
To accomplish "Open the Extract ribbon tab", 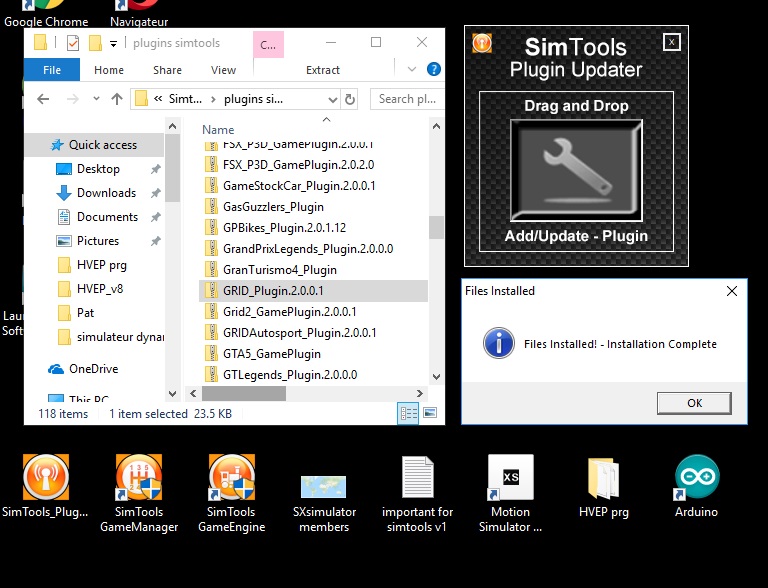I will [x=323, y=70].
